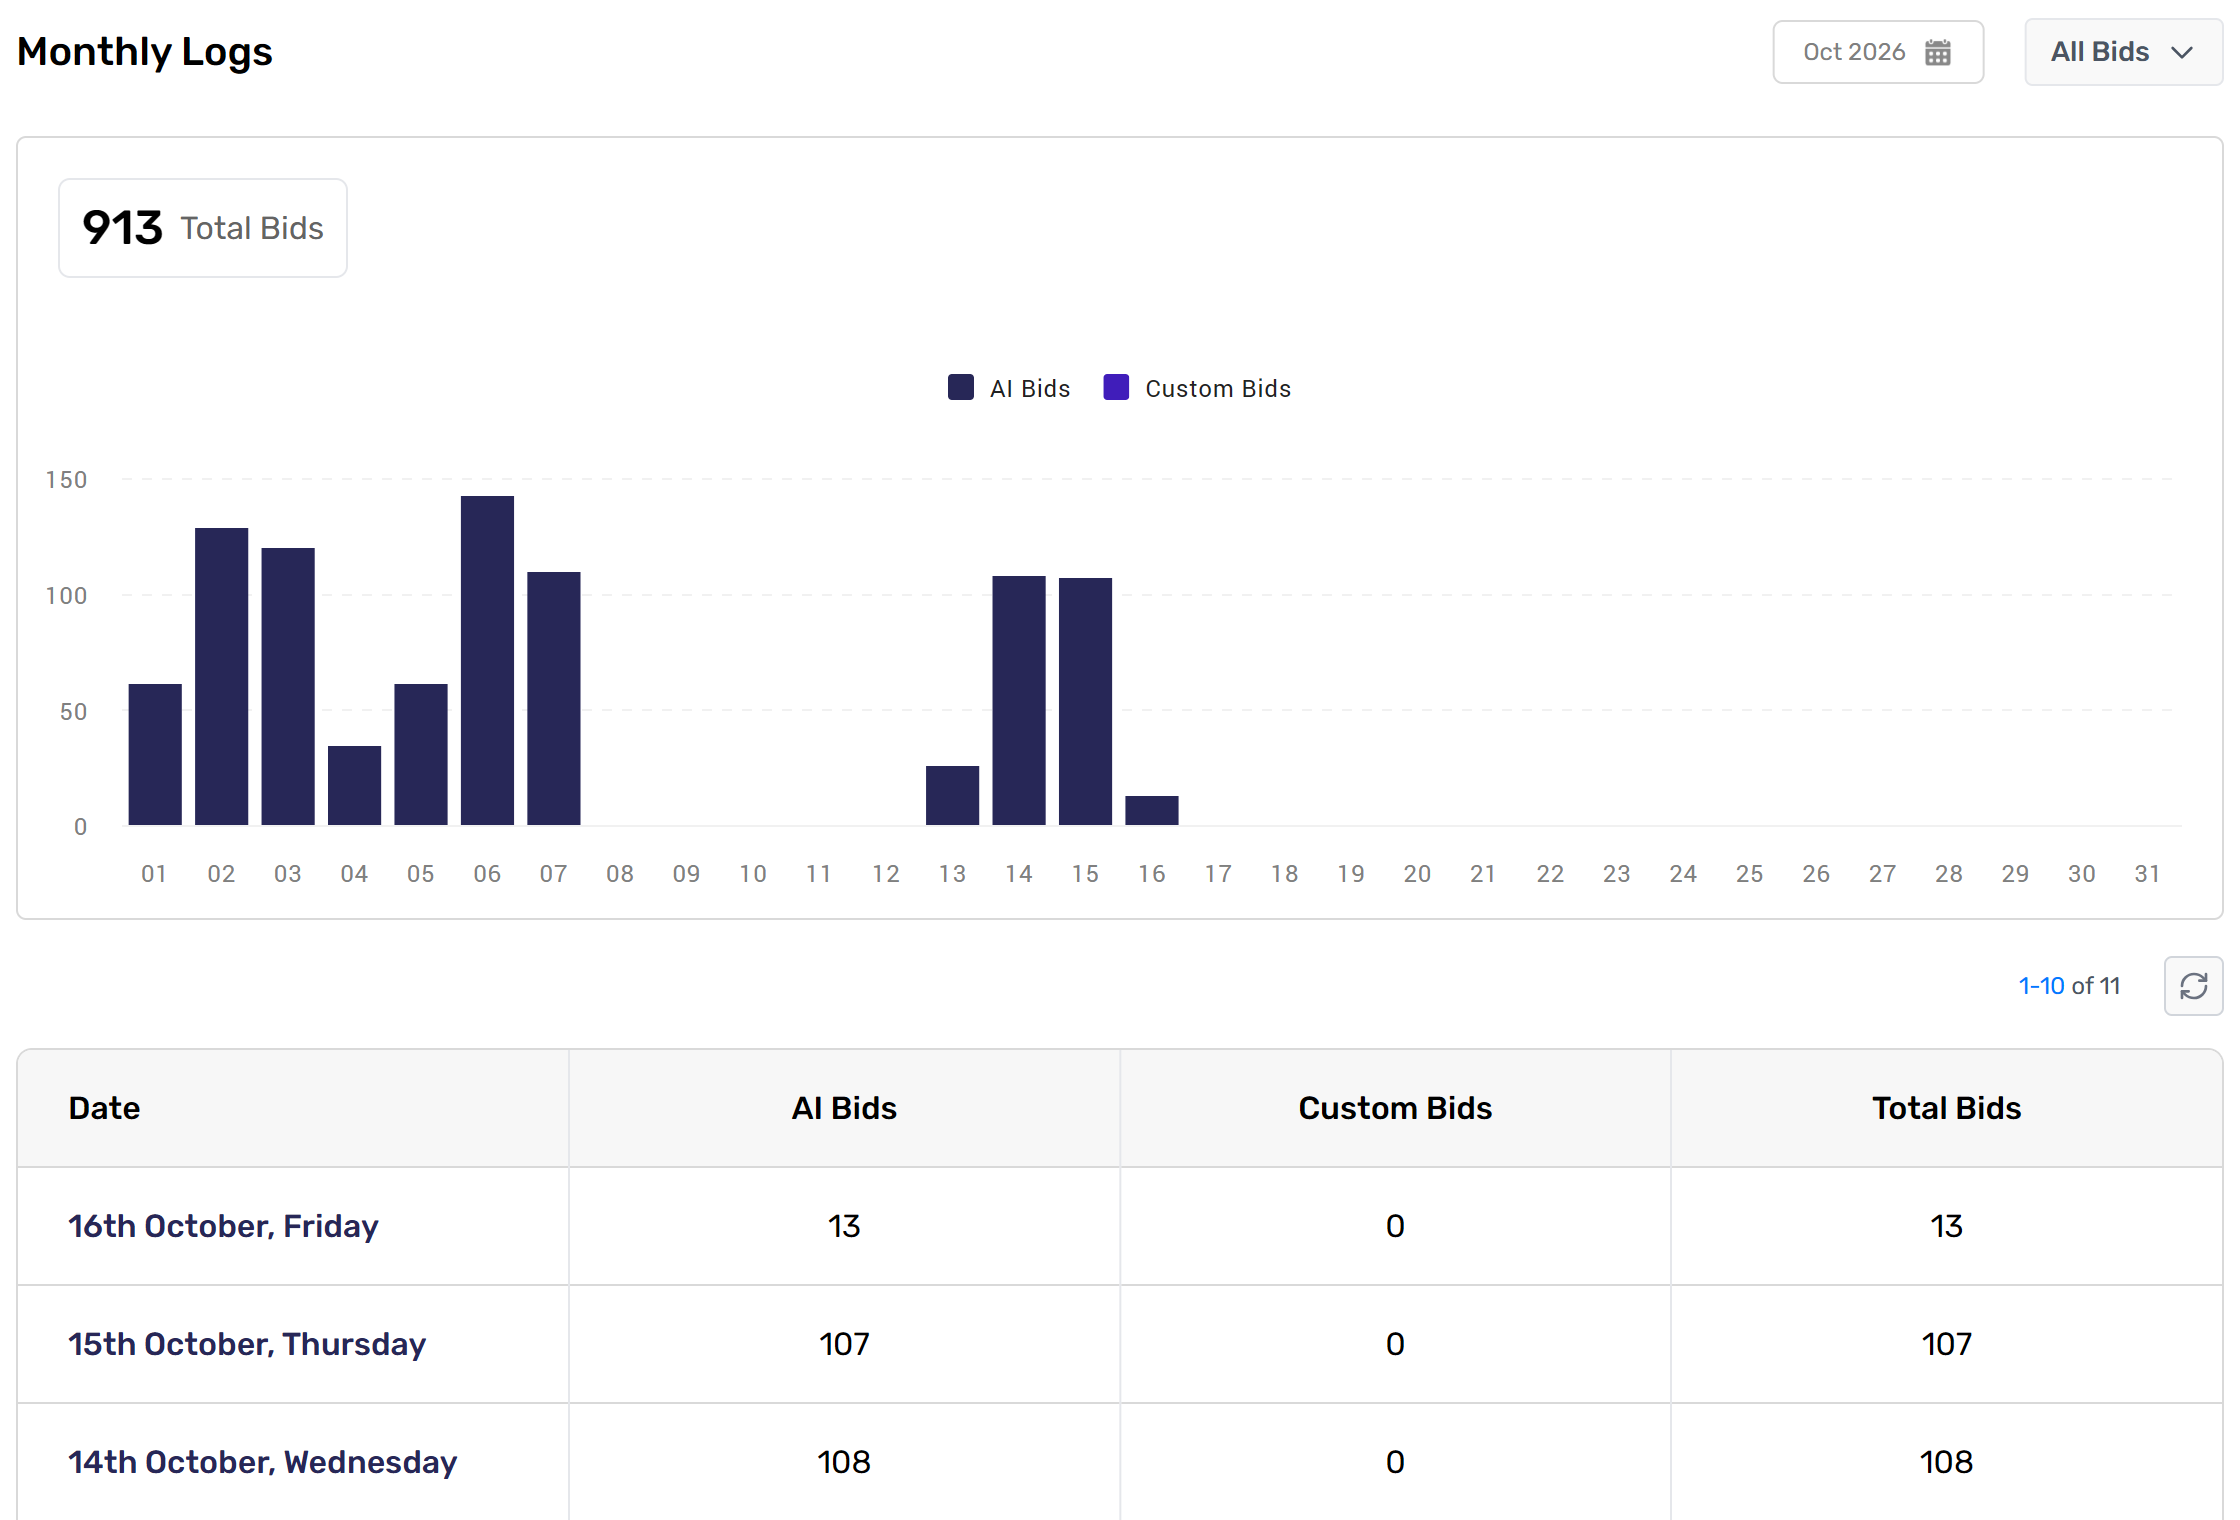Click Total Bids value 108 for 14th October
The height and width of the screenshot is (1520, 2240).
point(1946,1462)
